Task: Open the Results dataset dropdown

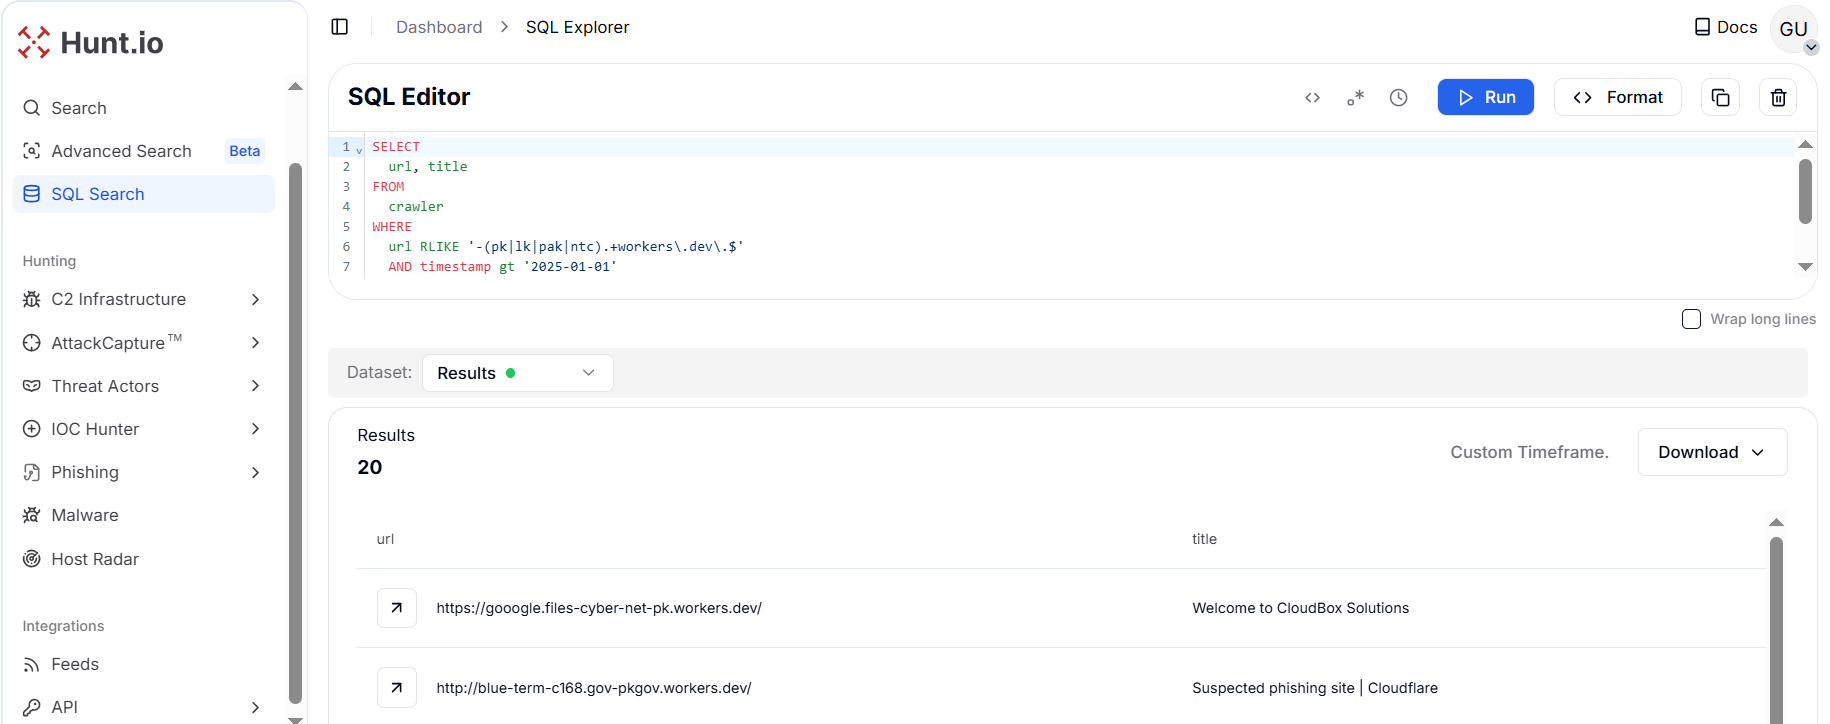Action: [x=517, y=373]
